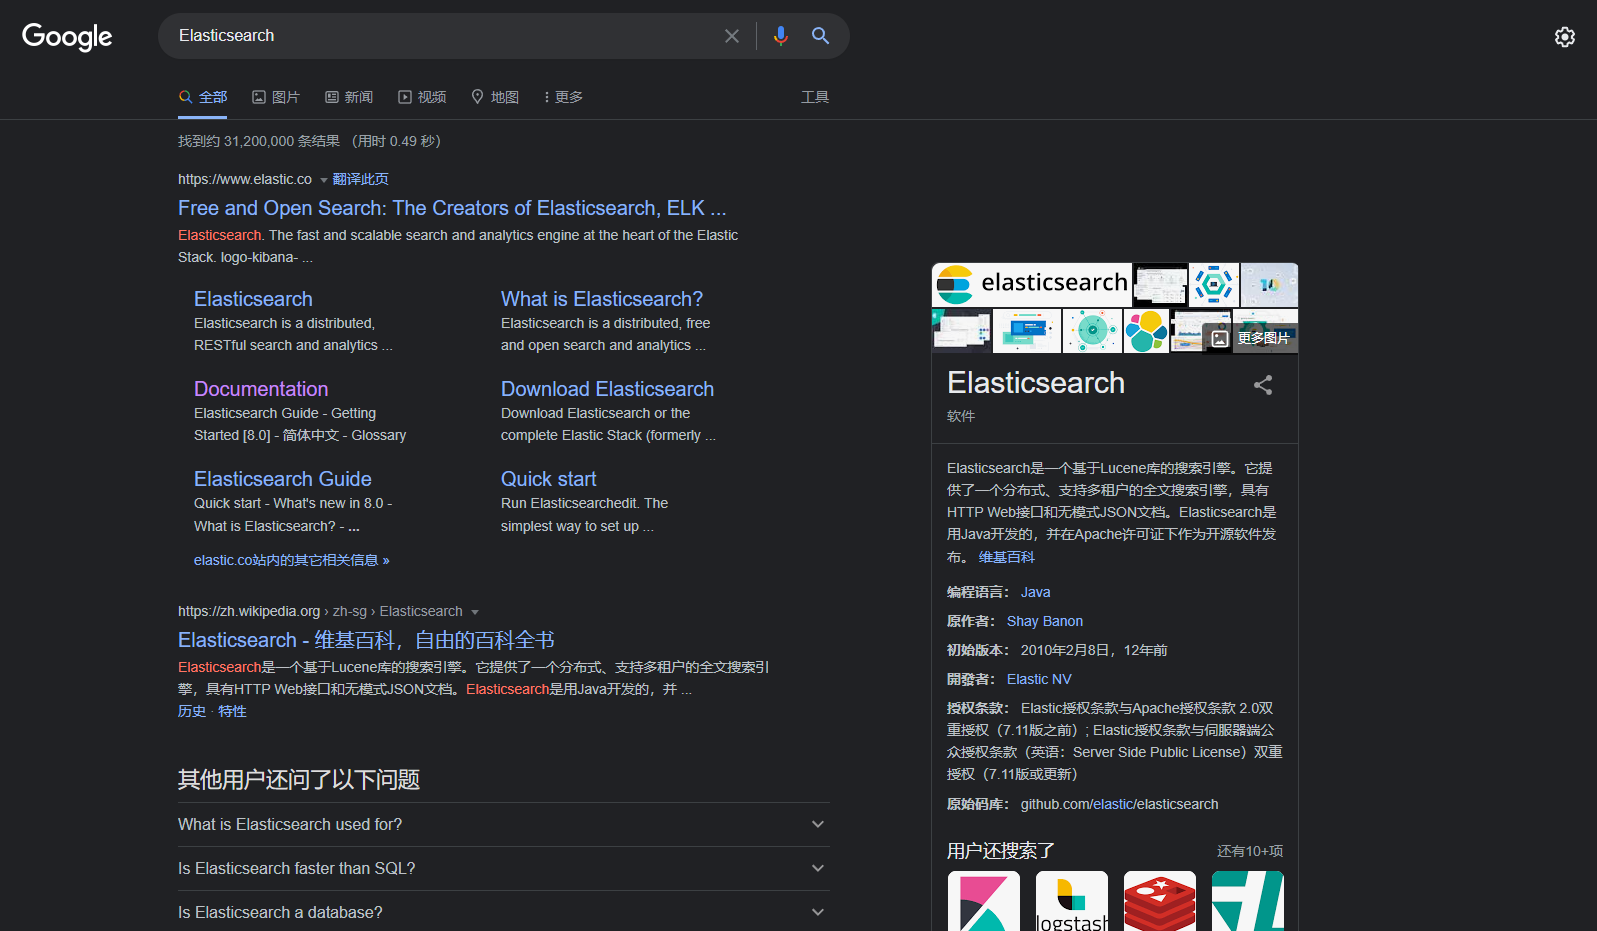Open the Documentation sitelink

261,389
